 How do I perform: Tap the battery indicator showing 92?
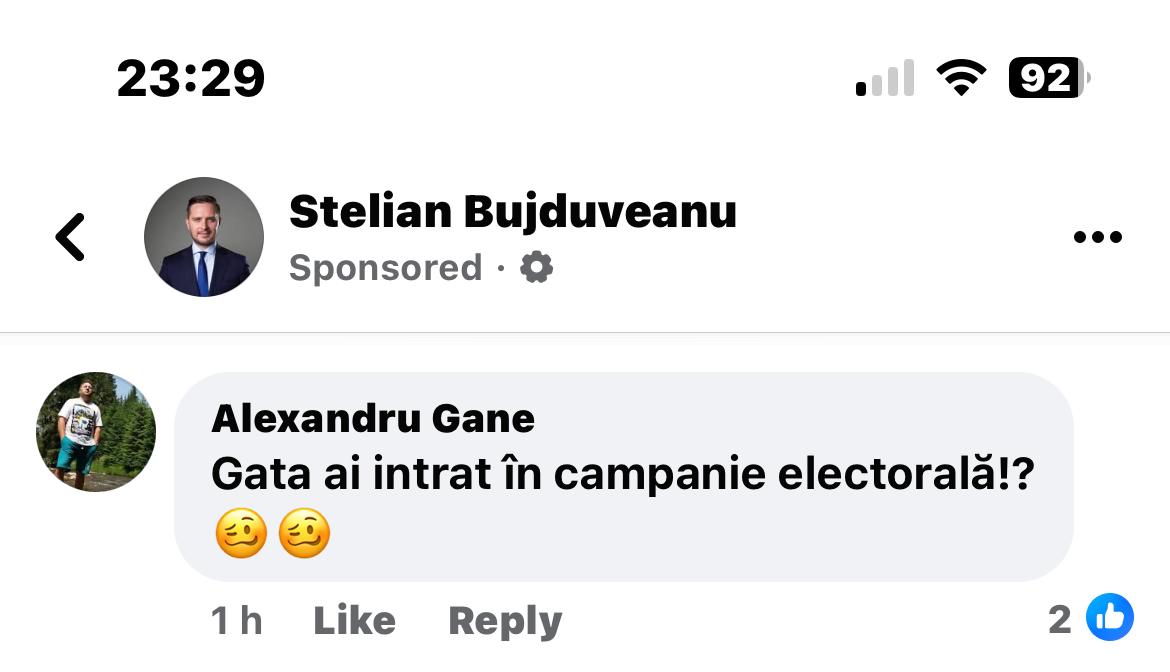[x=1047, y=78]
